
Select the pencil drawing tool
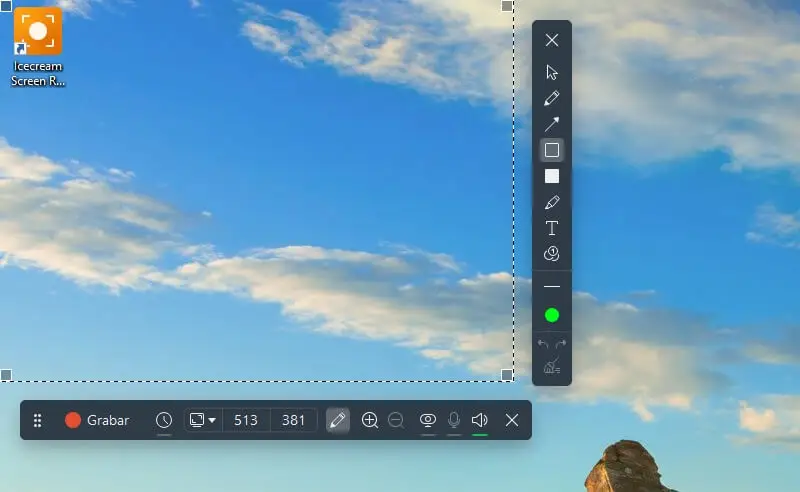552,98
